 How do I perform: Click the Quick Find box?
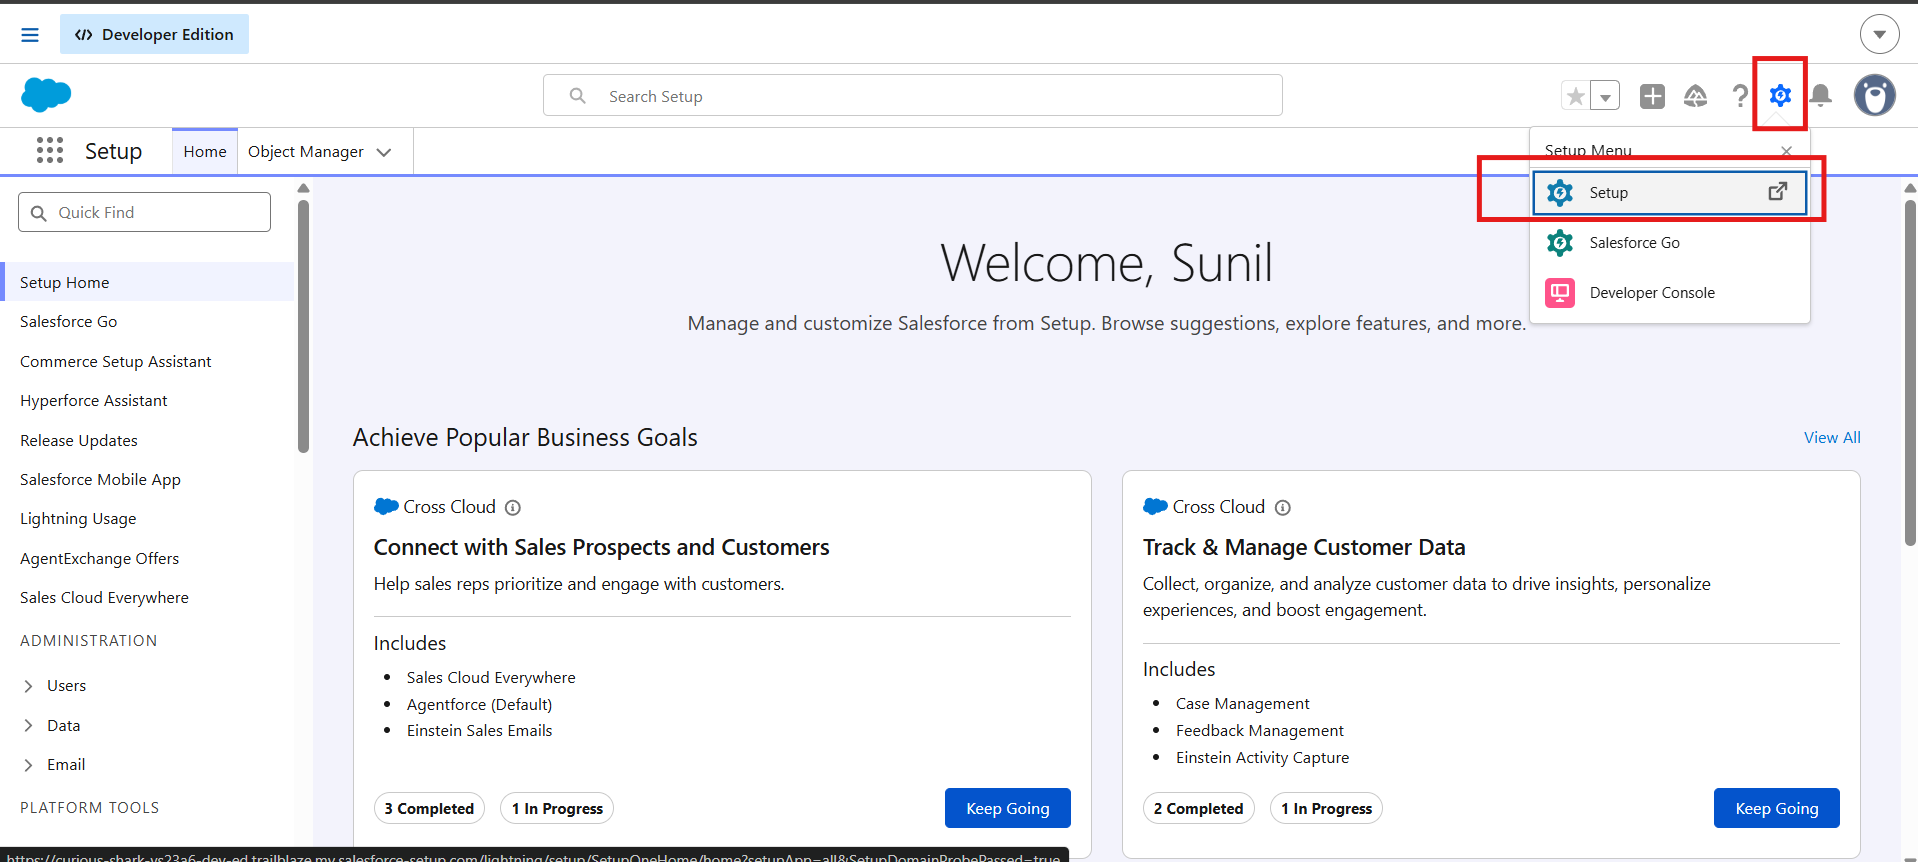[145, 212]
